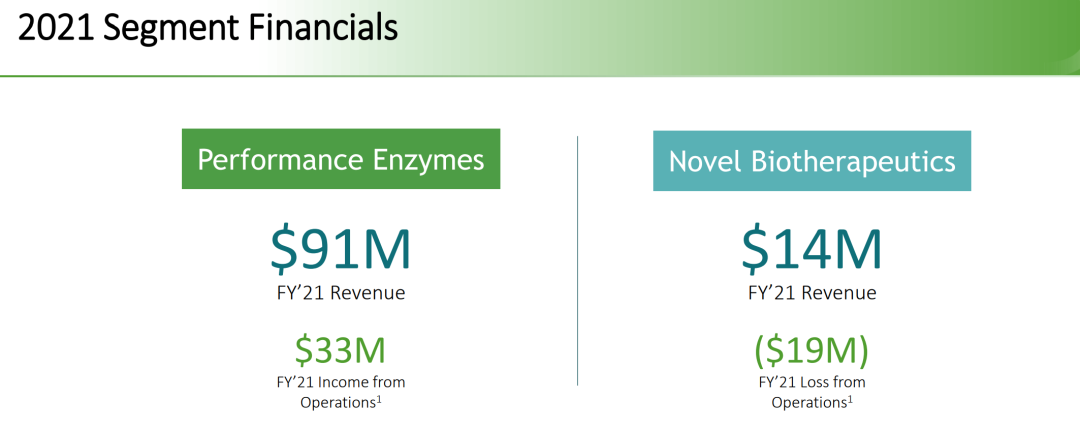Select the ($19M) loss figure
This screenshot has width=1080, height=430.
pyautogui.click(x=811, y=350)
